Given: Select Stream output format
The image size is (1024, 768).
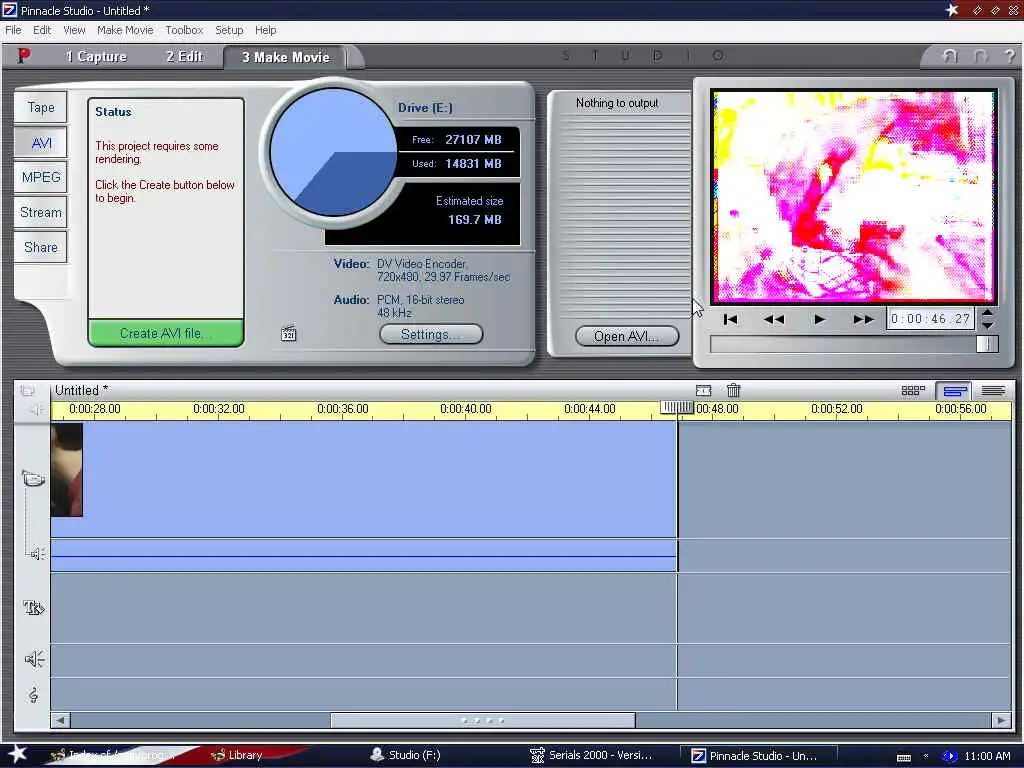Looking at the screenshot, I should (40, 212).
